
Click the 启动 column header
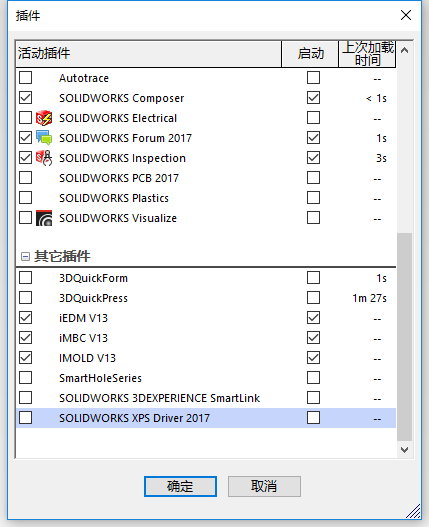pos(310,54)
